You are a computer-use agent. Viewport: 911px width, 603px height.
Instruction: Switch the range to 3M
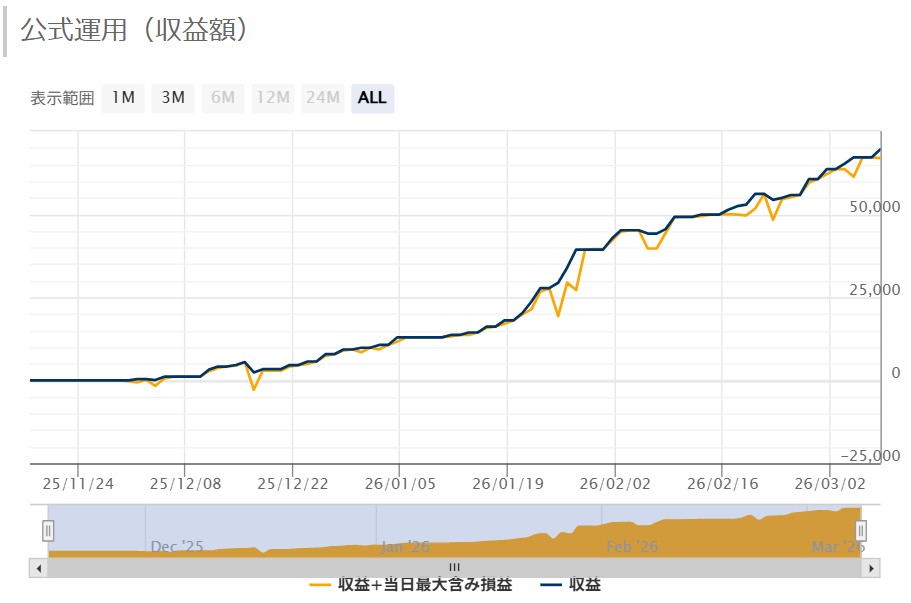pos(173,98)
